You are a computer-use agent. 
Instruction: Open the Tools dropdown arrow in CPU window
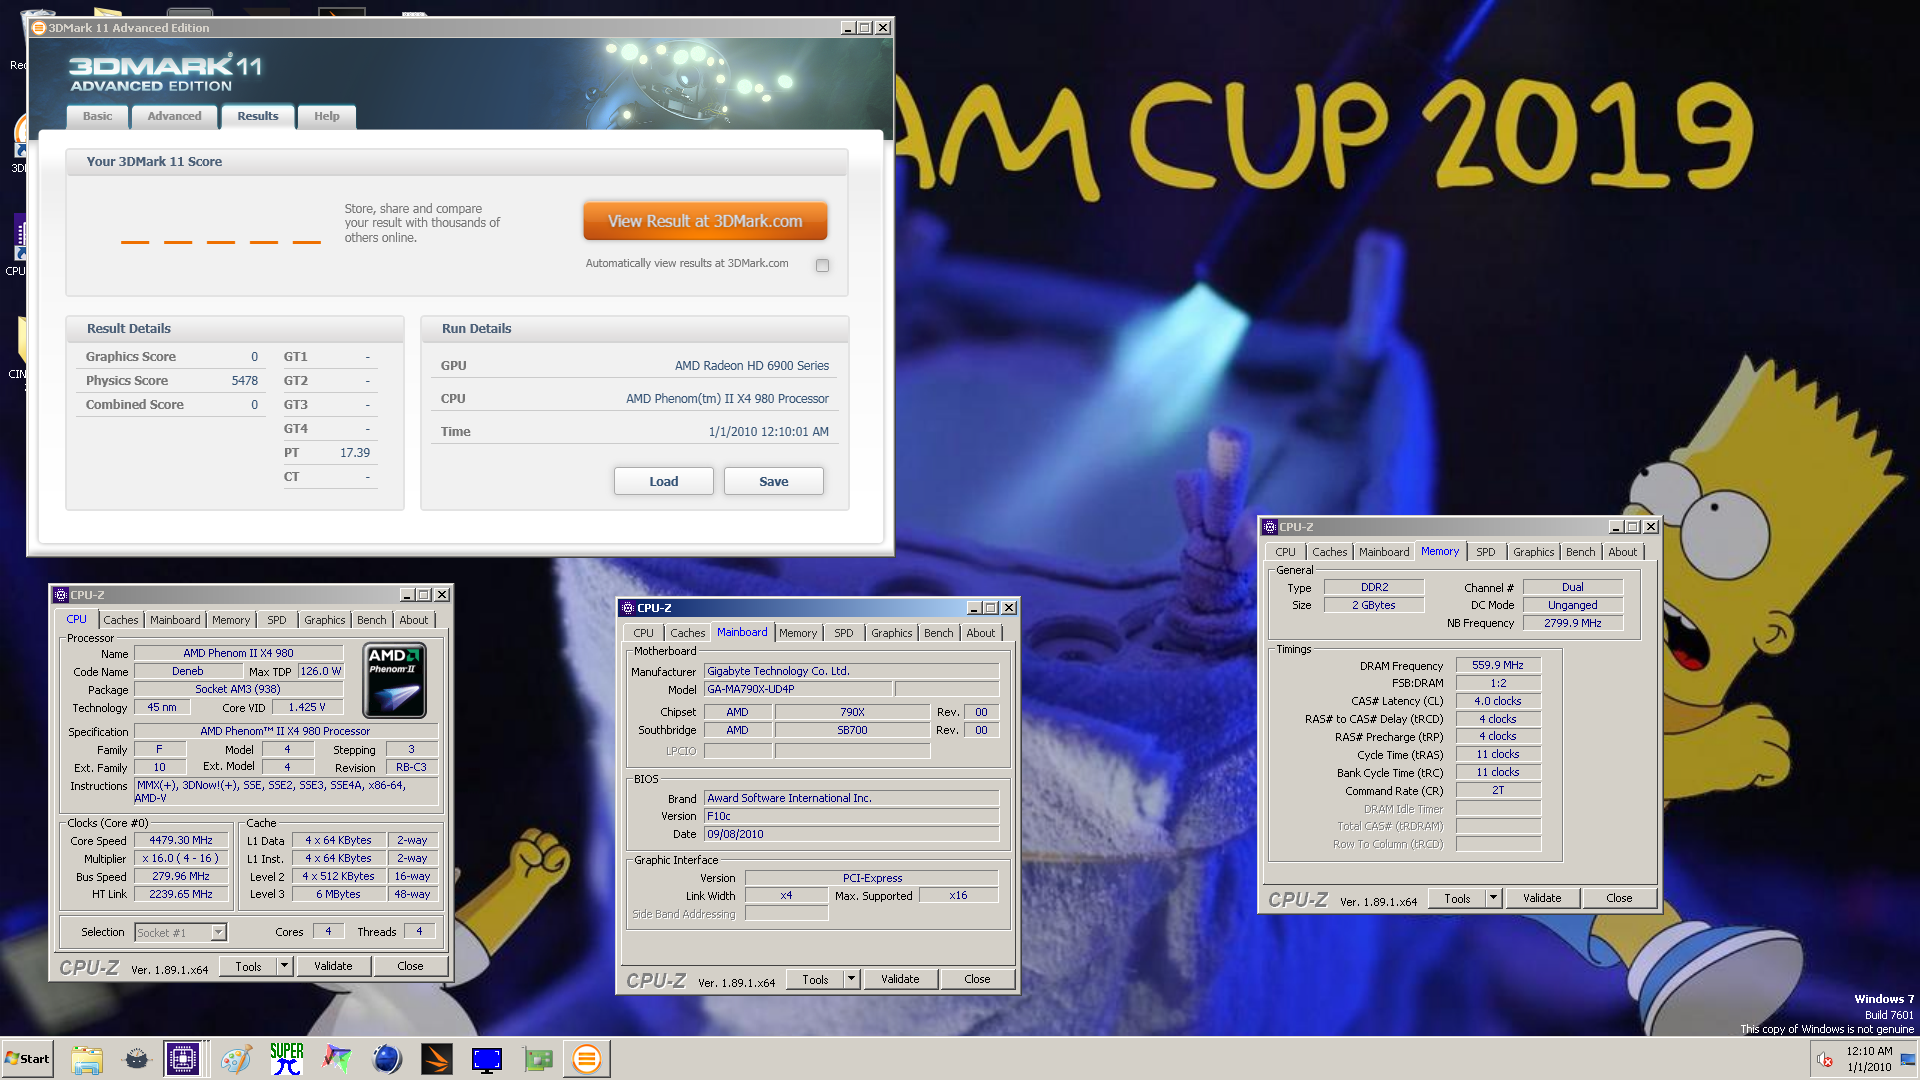coord(284,966)
